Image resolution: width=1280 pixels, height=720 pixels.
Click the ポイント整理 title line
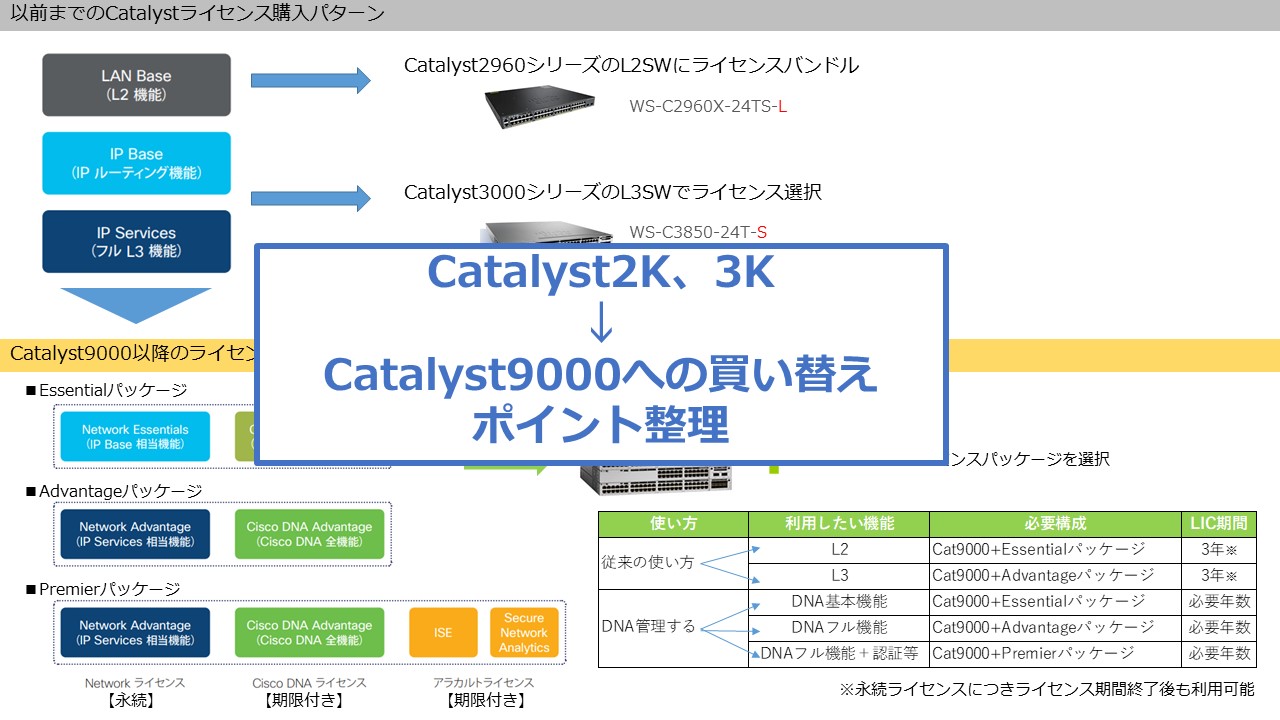pos(601,425)
